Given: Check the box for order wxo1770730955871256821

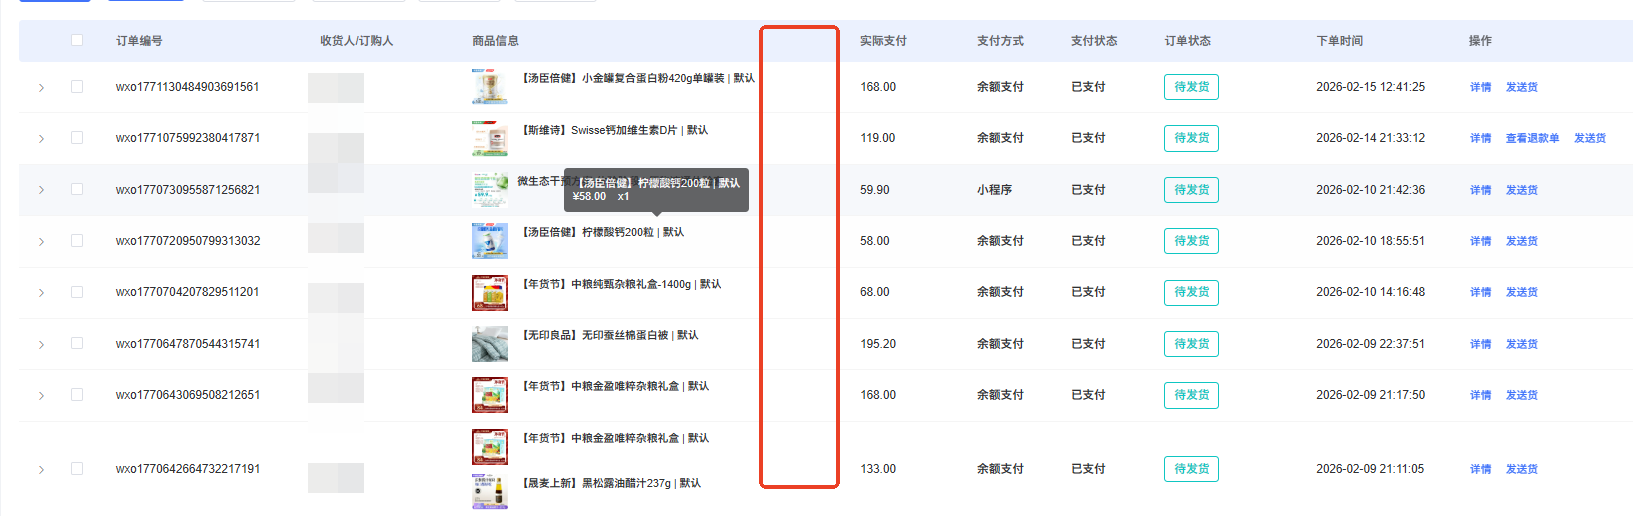Looking at the screenshot, I should click(x=77, y=189).
